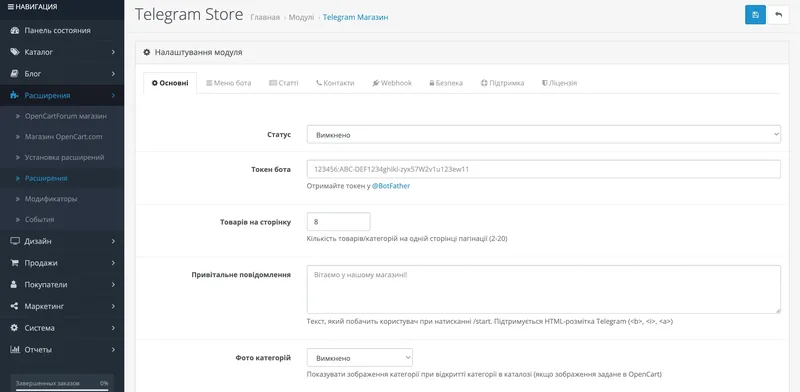Click the cart icon next to Продажи
The height and width of the screenshot is (392, 800).
pyautogui.click(x=15, y=263)
